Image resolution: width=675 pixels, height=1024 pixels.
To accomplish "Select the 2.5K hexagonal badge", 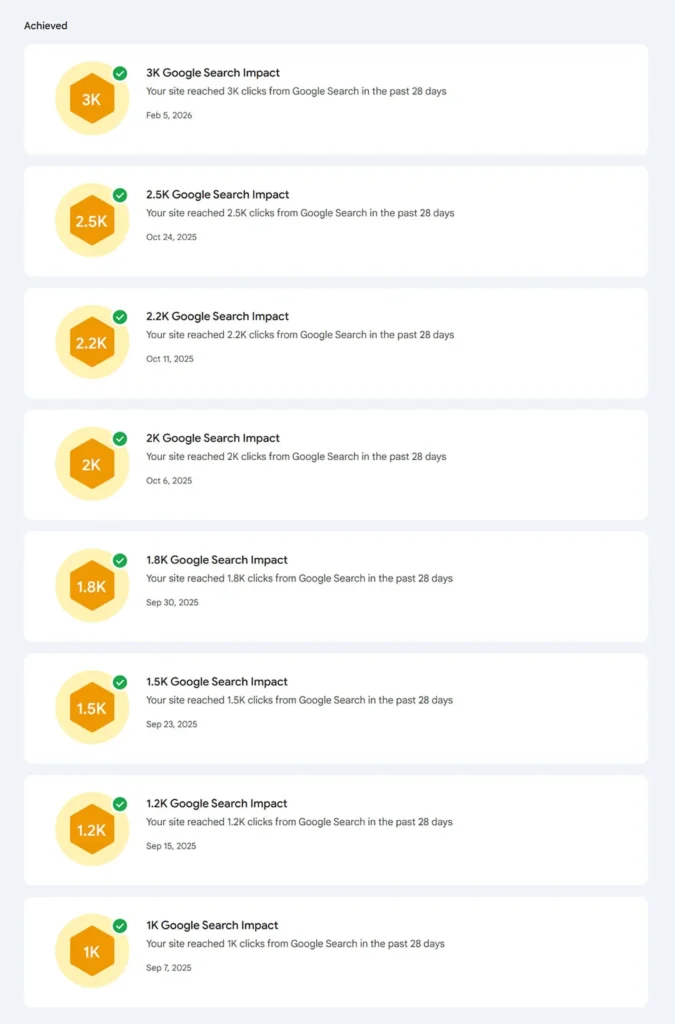I will pos(90,220).
